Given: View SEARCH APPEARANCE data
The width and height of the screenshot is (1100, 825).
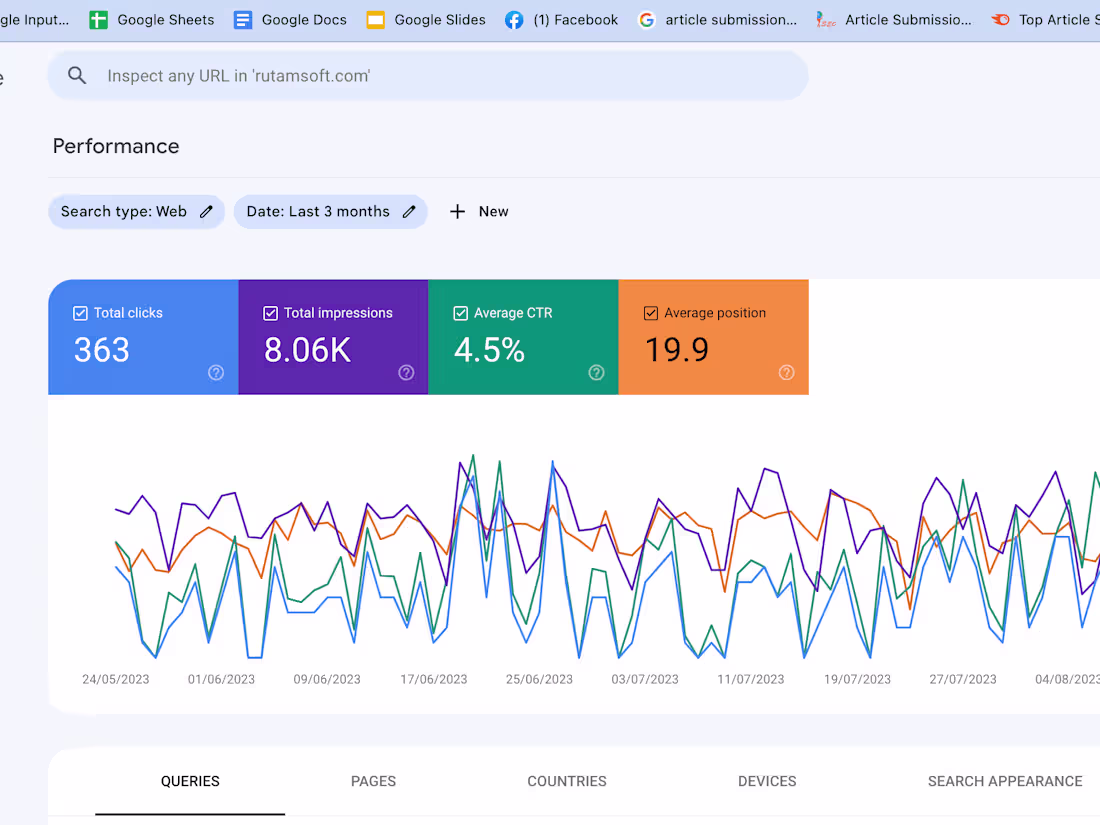Looking at the screenshot, I should pyautogui.click(x=1005, y=781).
